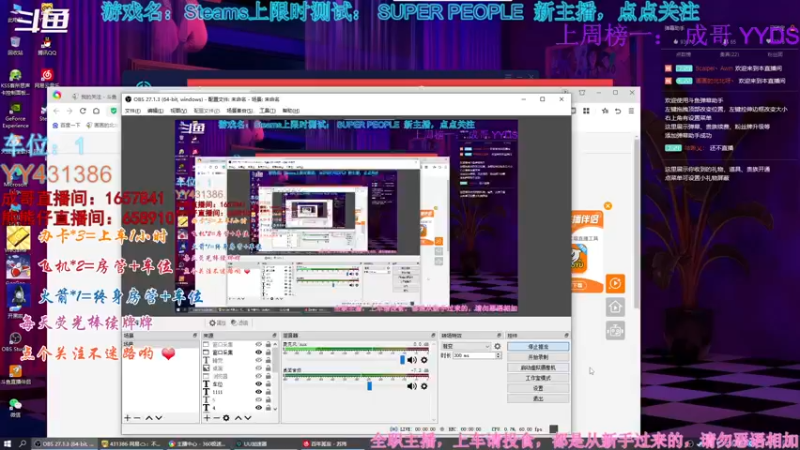
Task: Open 帮助 menu in OBS
Action: pos(291,111)
